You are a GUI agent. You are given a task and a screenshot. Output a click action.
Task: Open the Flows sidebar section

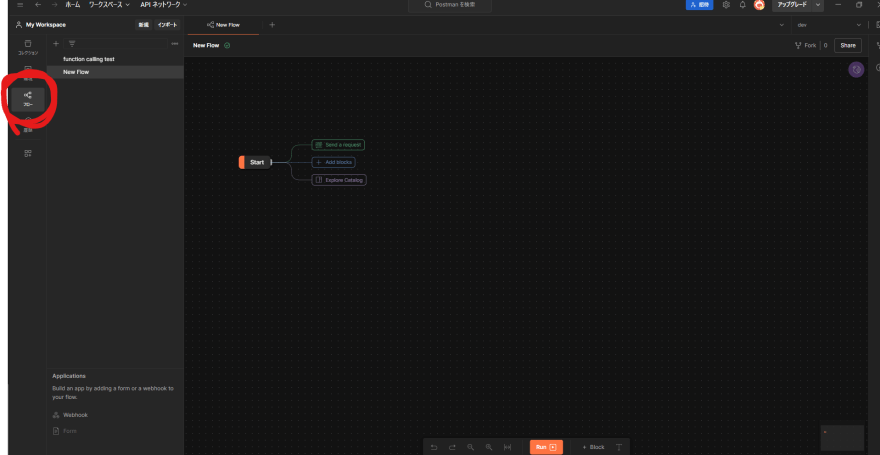click(28, 99)
